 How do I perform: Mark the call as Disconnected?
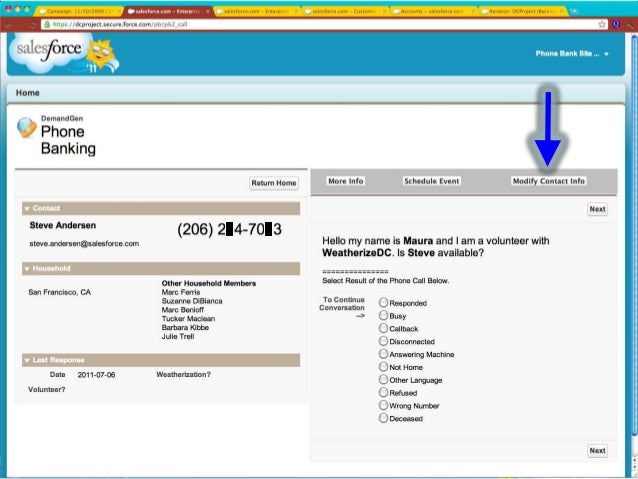point(383,341)
